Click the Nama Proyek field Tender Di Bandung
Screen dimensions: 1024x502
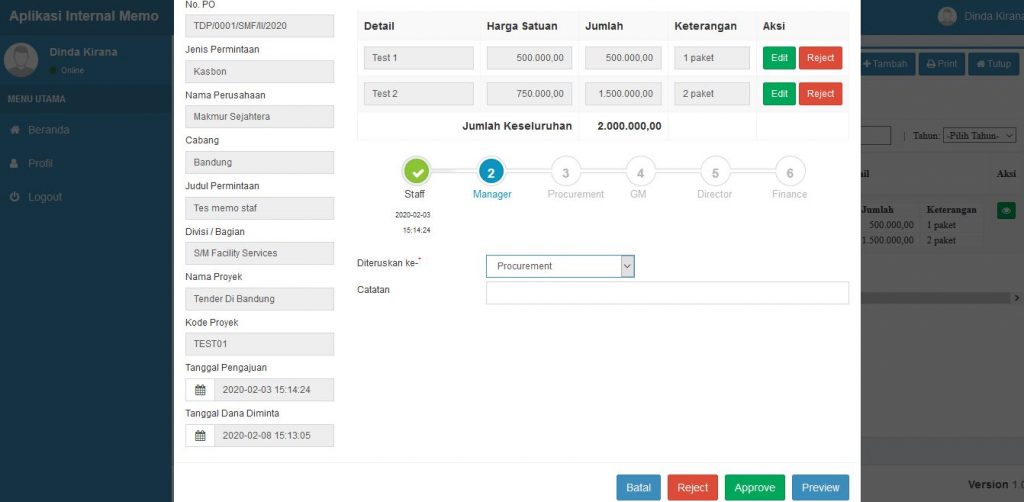click(260, 299)
